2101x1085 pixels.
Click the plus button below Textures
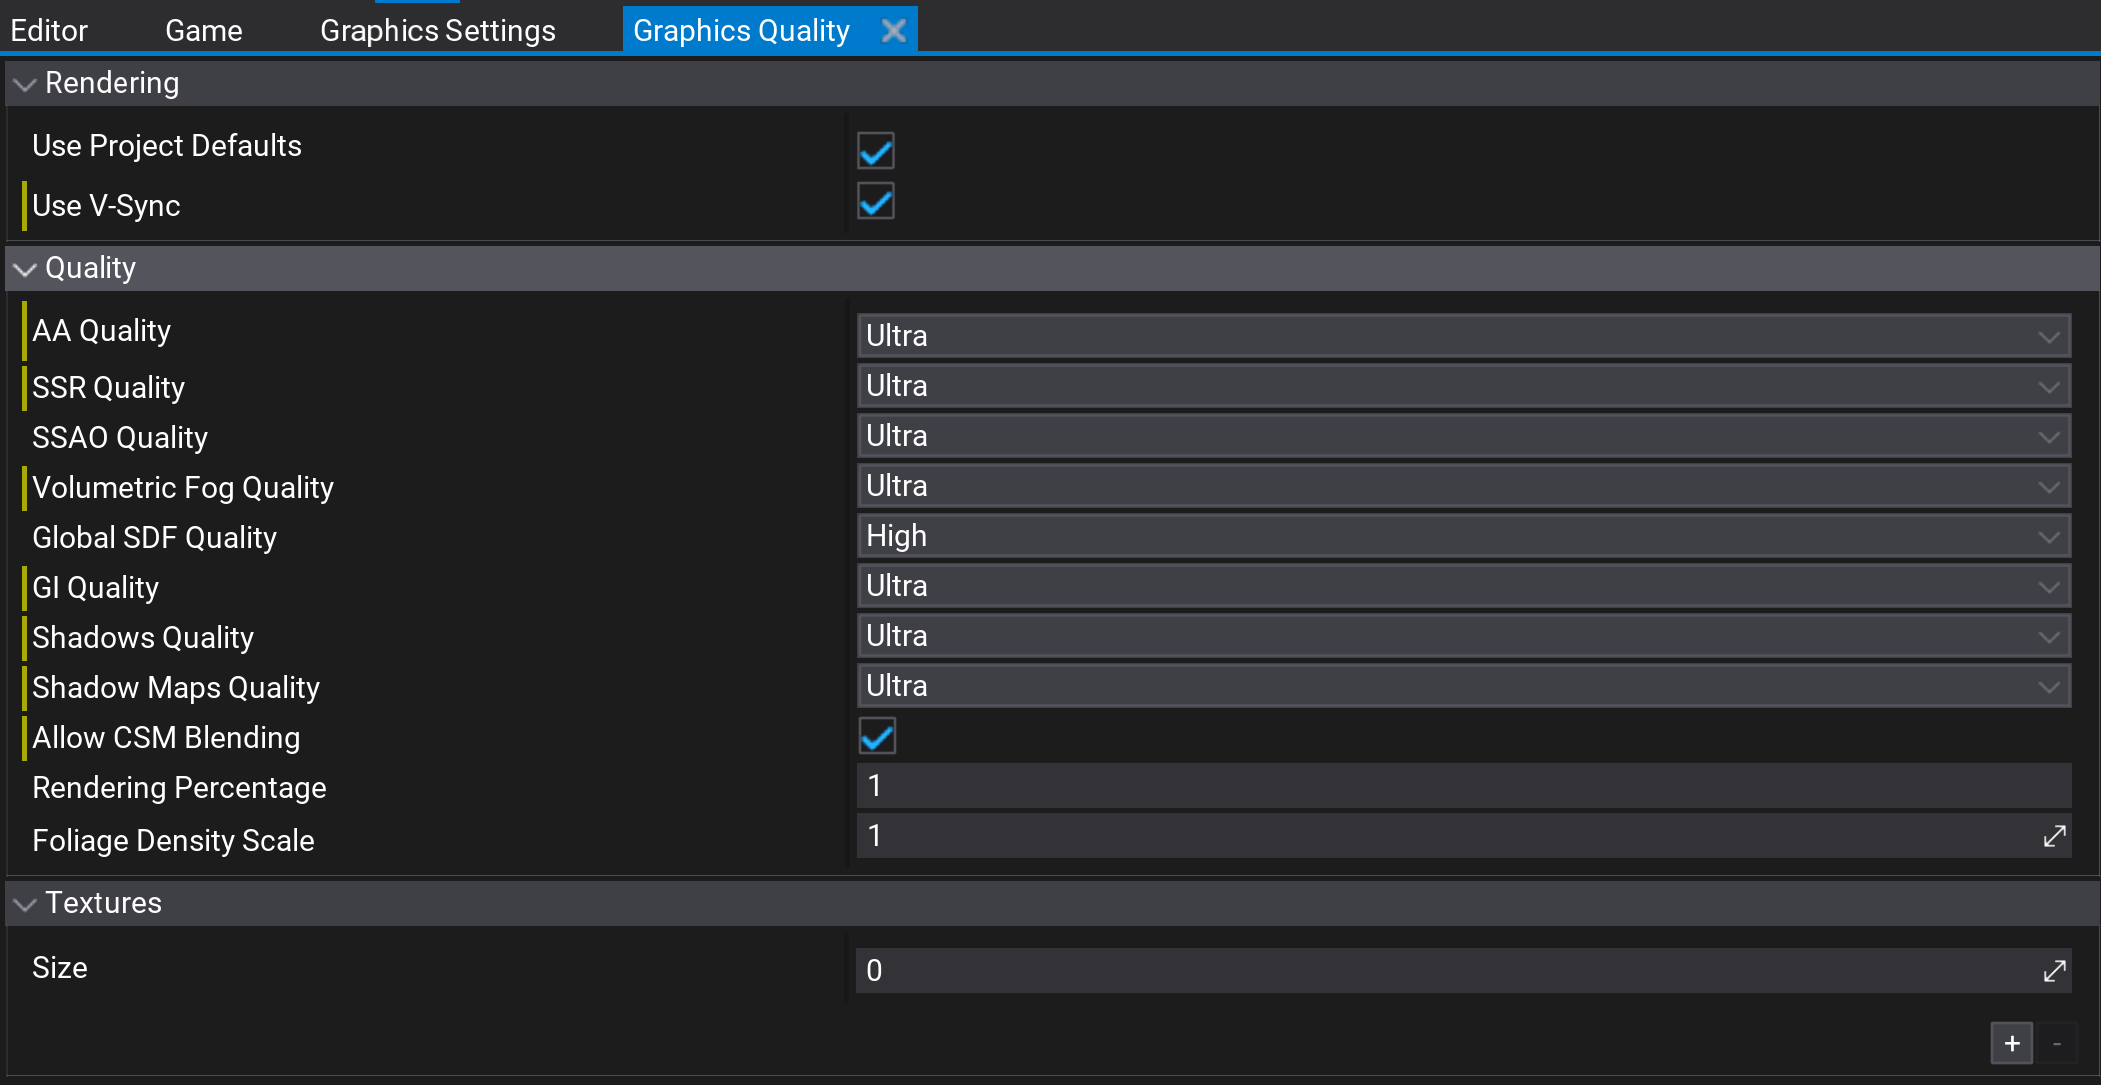point(2011,1043)
